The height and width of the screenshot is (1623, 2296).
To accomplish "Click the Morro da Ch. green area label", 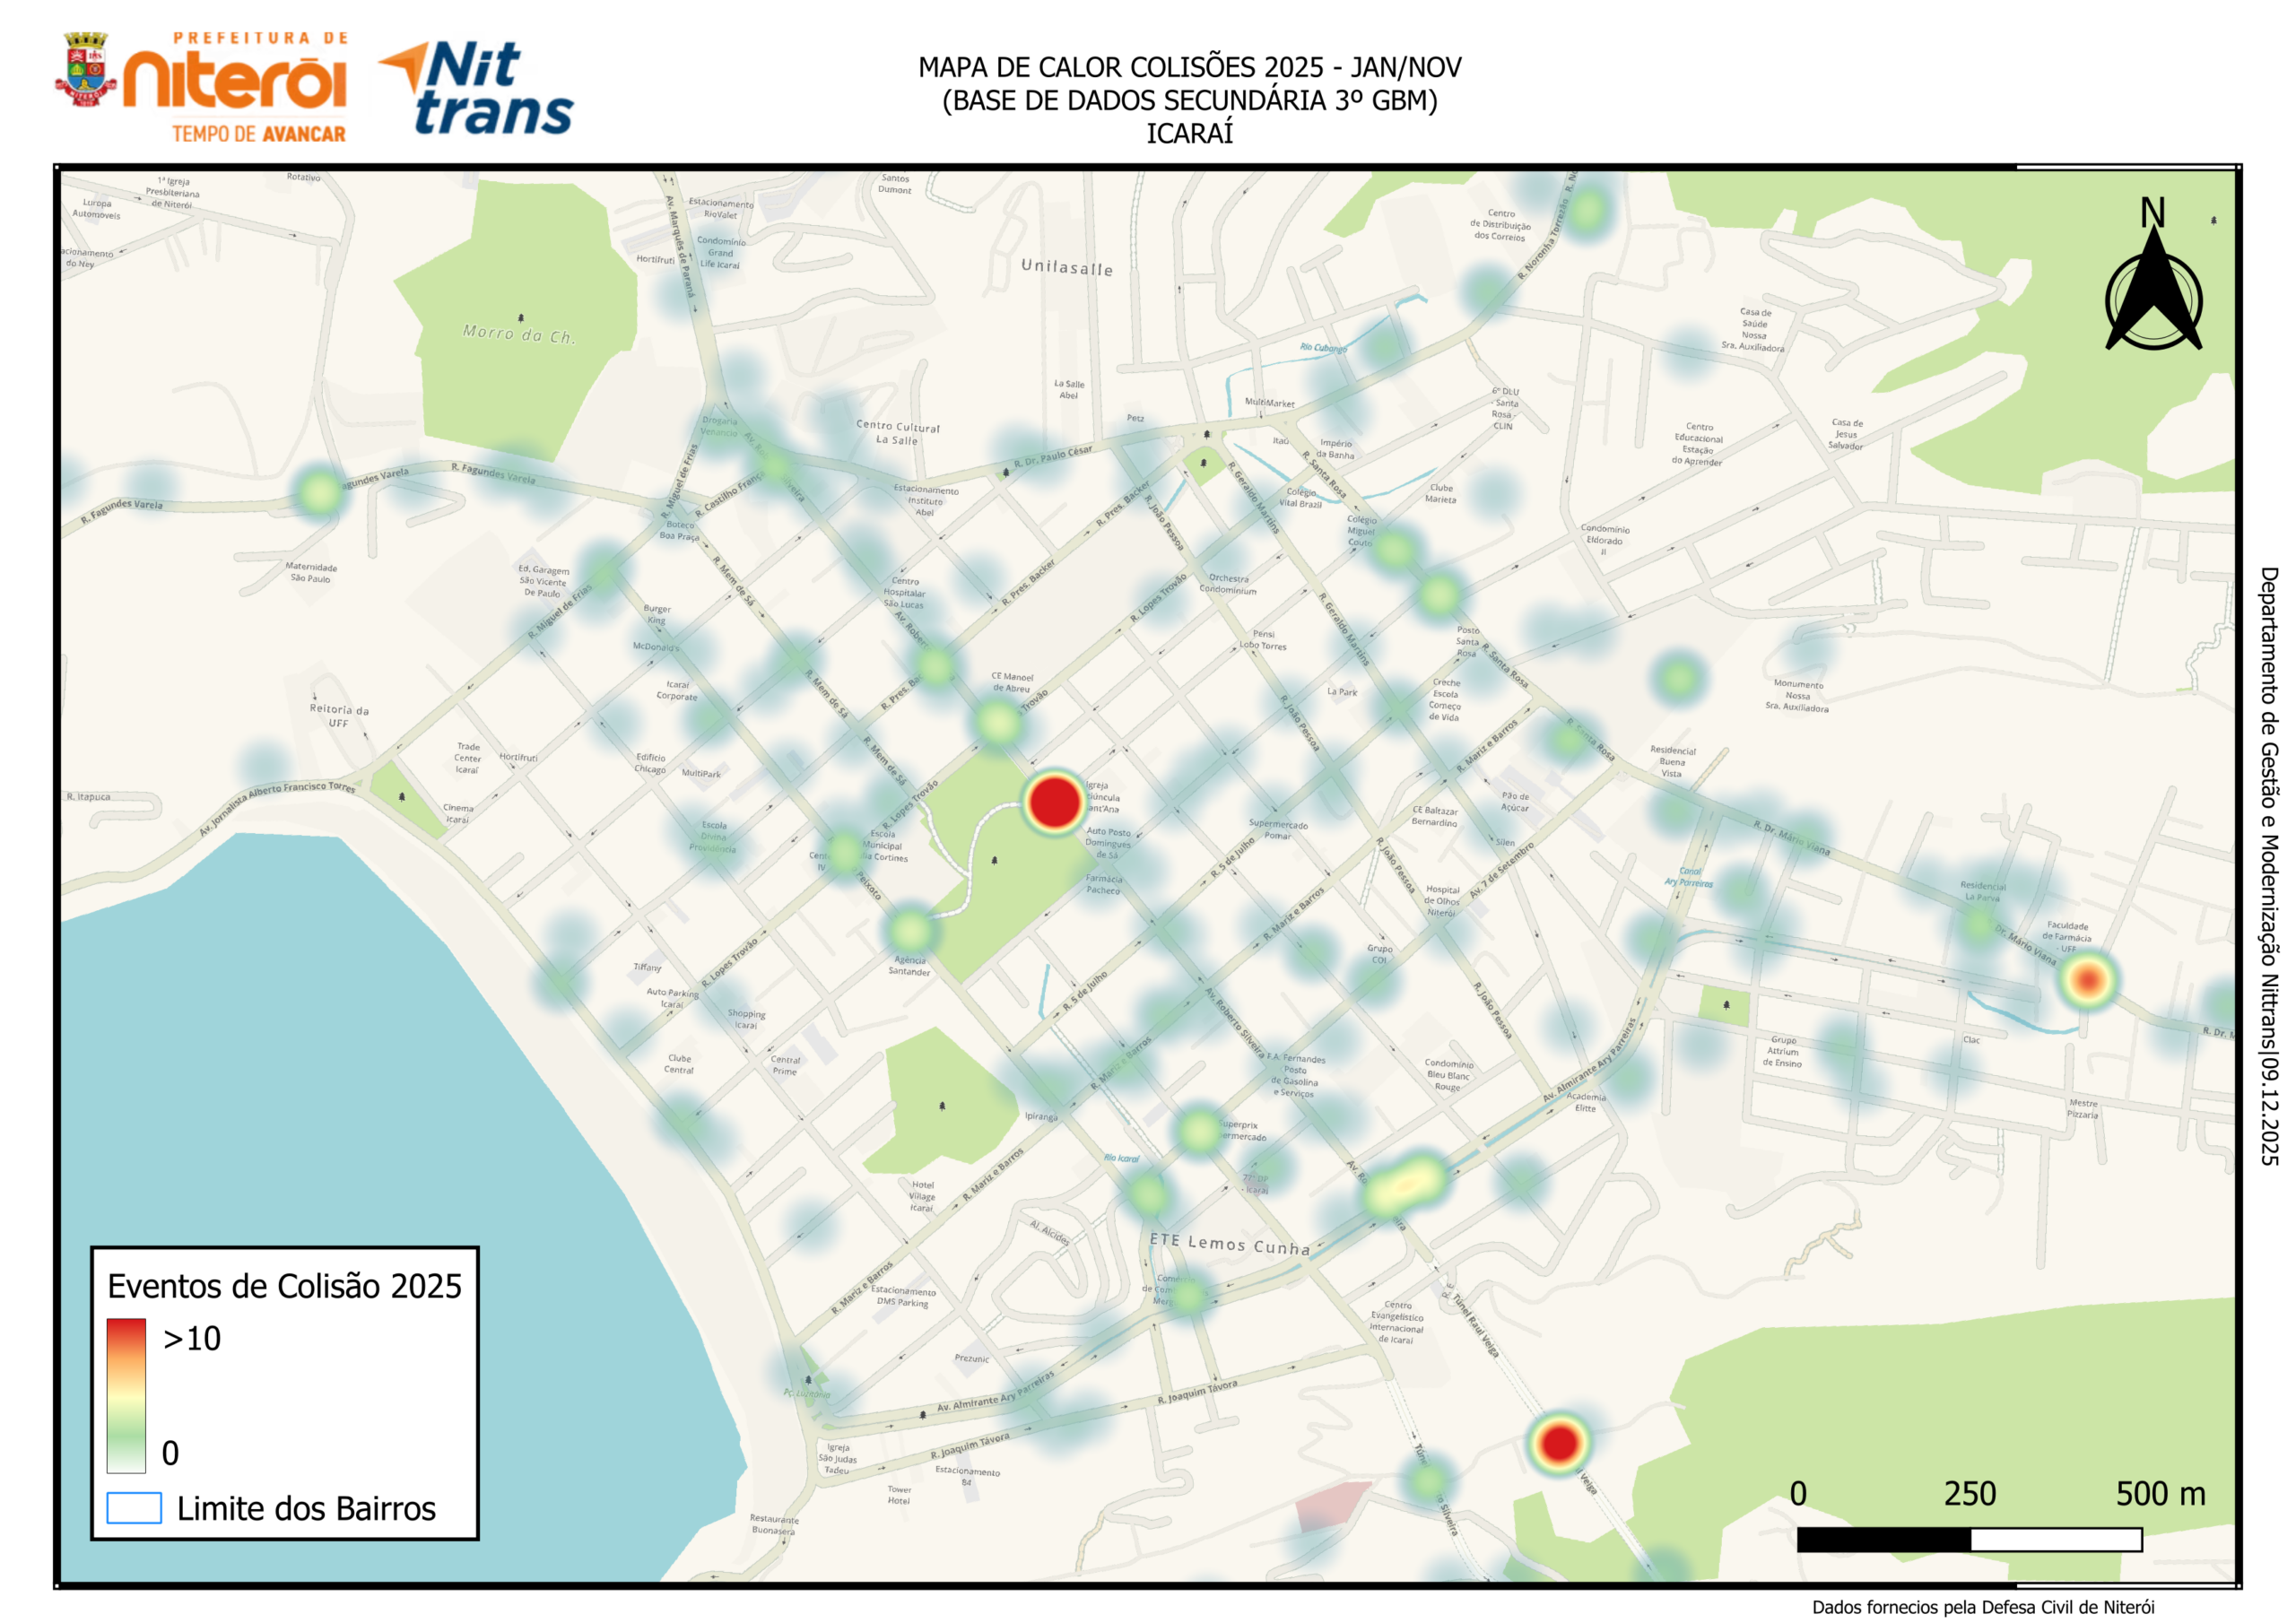I will coord(518,333).
